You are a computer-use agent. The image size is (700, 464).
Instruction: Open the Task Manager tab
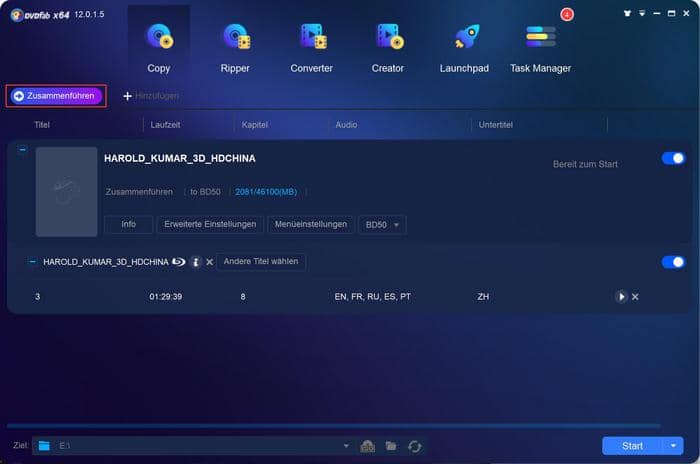[541, 48]
